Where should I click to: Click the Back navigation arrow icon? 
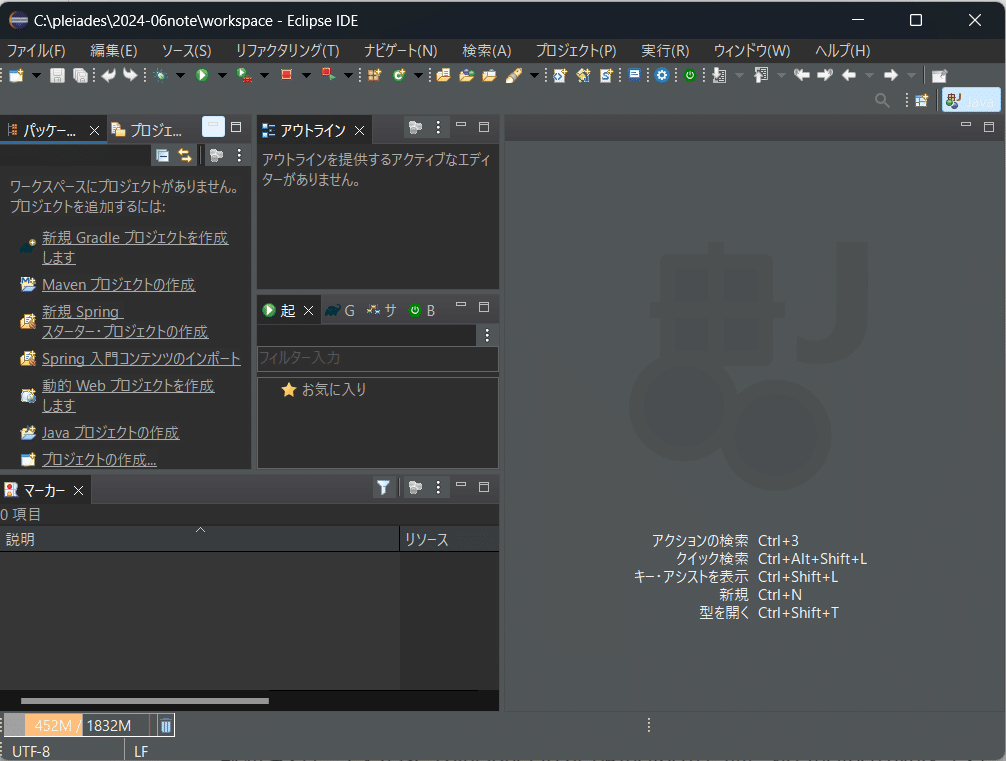[849, 76]
